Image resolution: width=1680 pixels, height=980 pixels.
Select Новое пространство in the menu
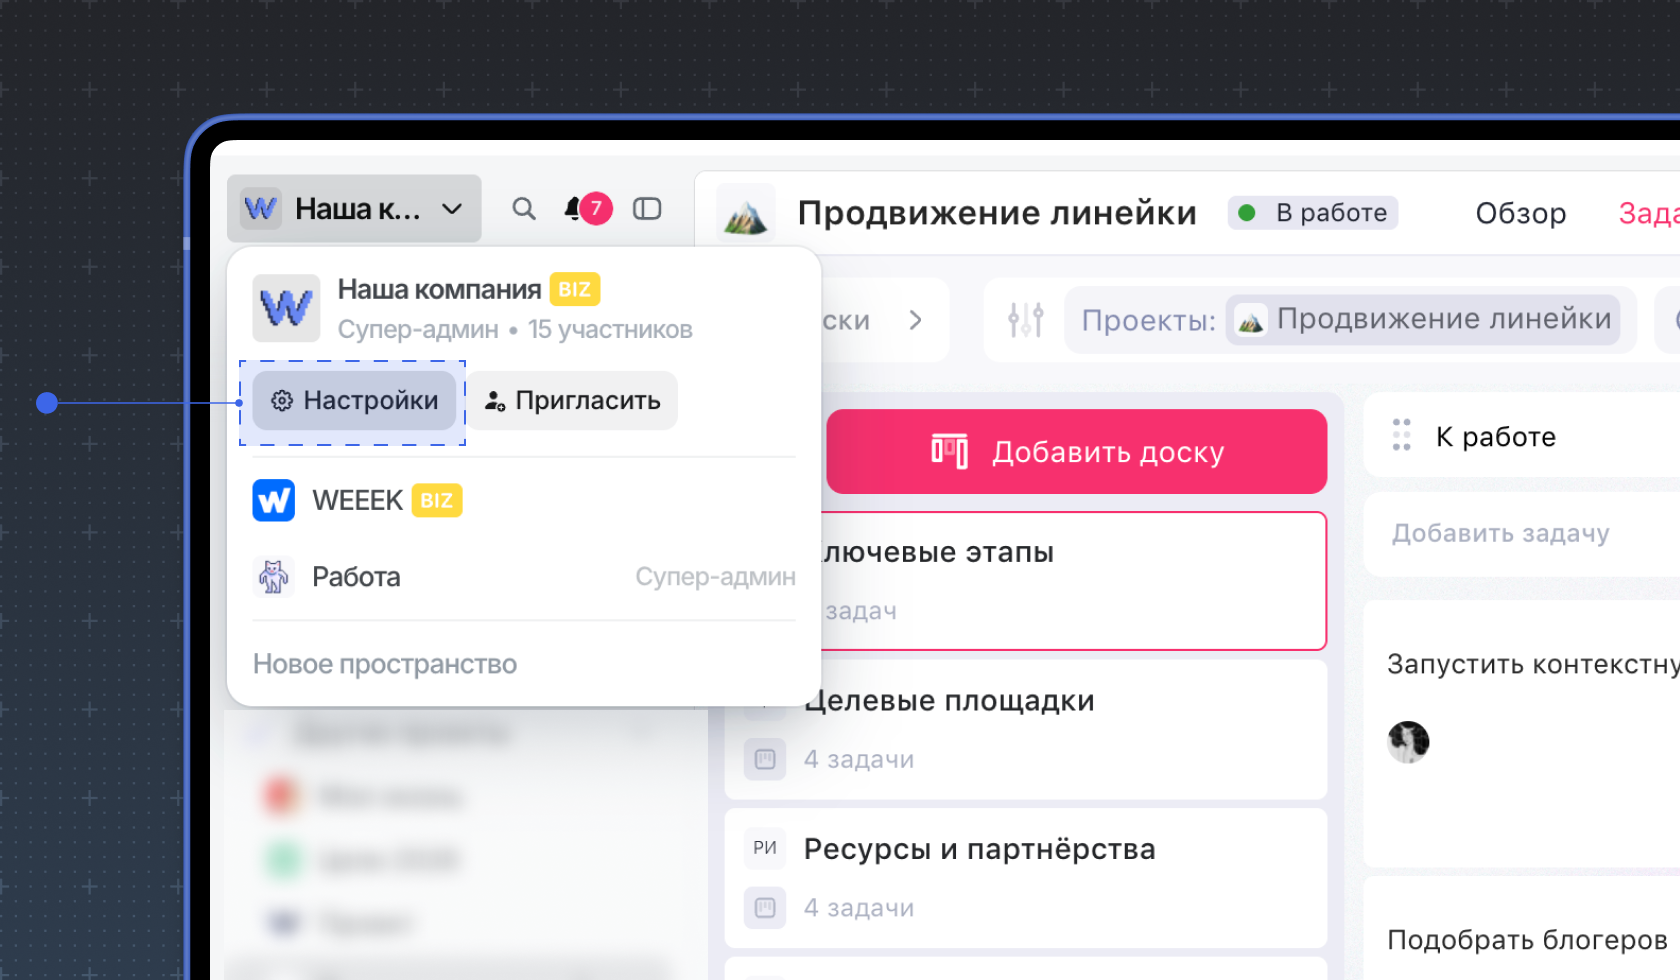tap(384, 663)
